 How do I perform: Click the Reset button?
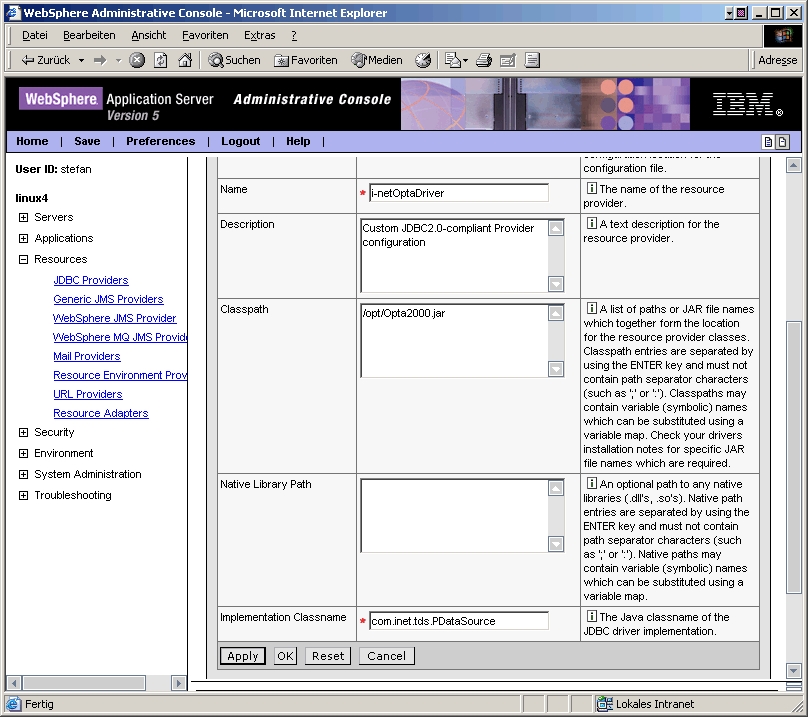coord(328,656)
